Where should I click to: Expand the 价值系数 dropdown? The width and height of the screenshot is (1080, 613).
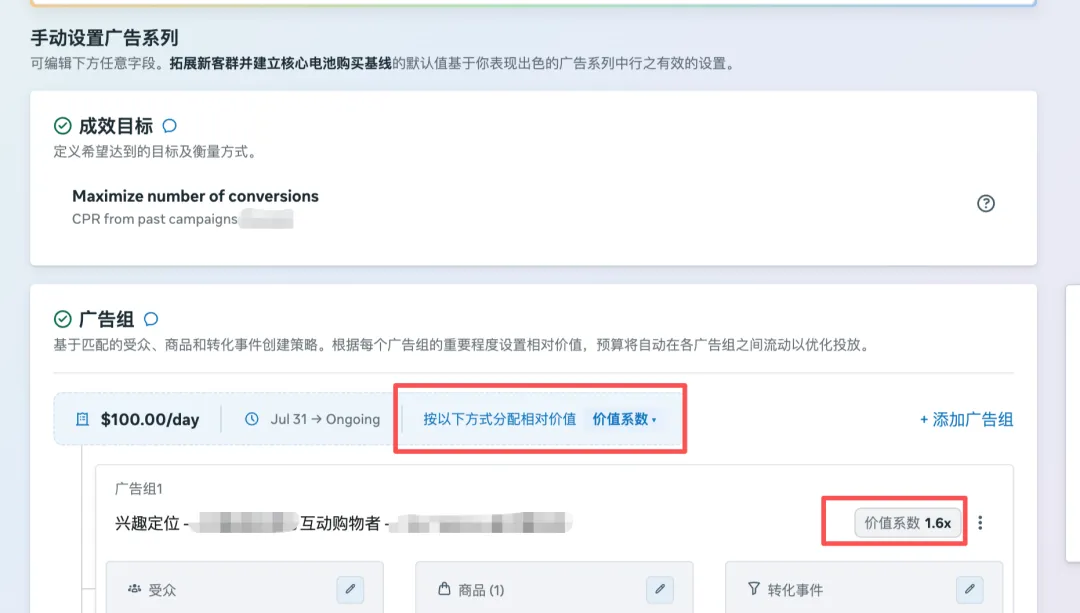point(624,419)
